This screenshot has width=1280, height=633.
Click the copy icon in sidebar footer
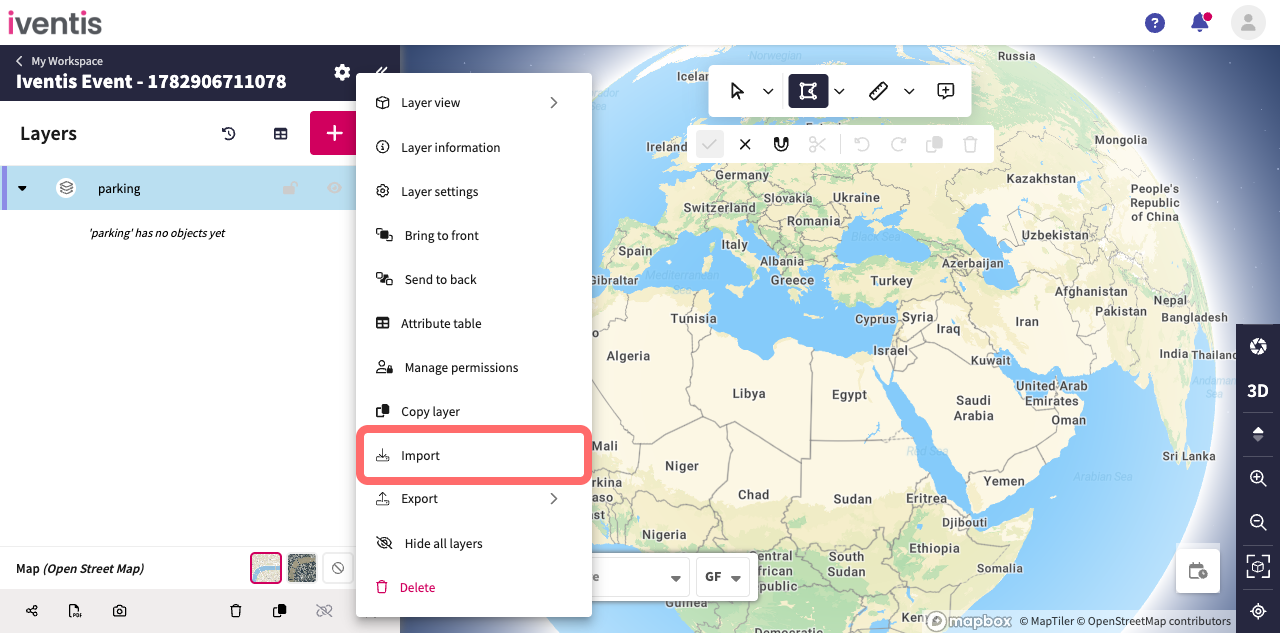[x=280, y=610]
